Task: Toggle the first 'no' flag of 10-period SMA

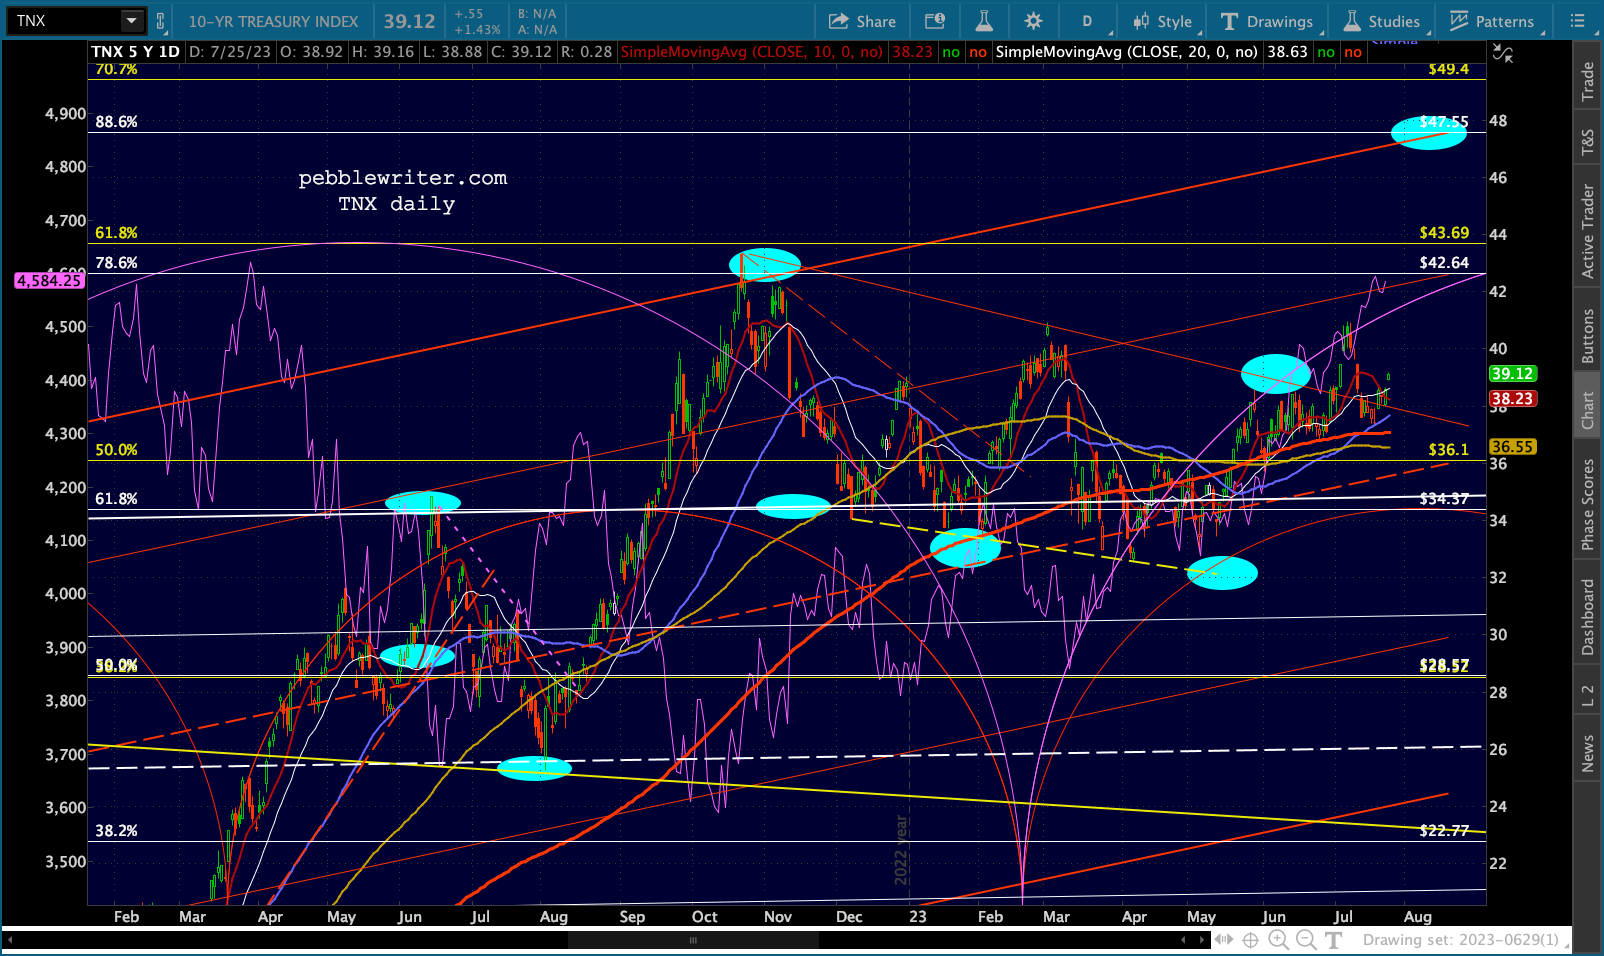Action: pyautogui.click(x=951, y=52)
